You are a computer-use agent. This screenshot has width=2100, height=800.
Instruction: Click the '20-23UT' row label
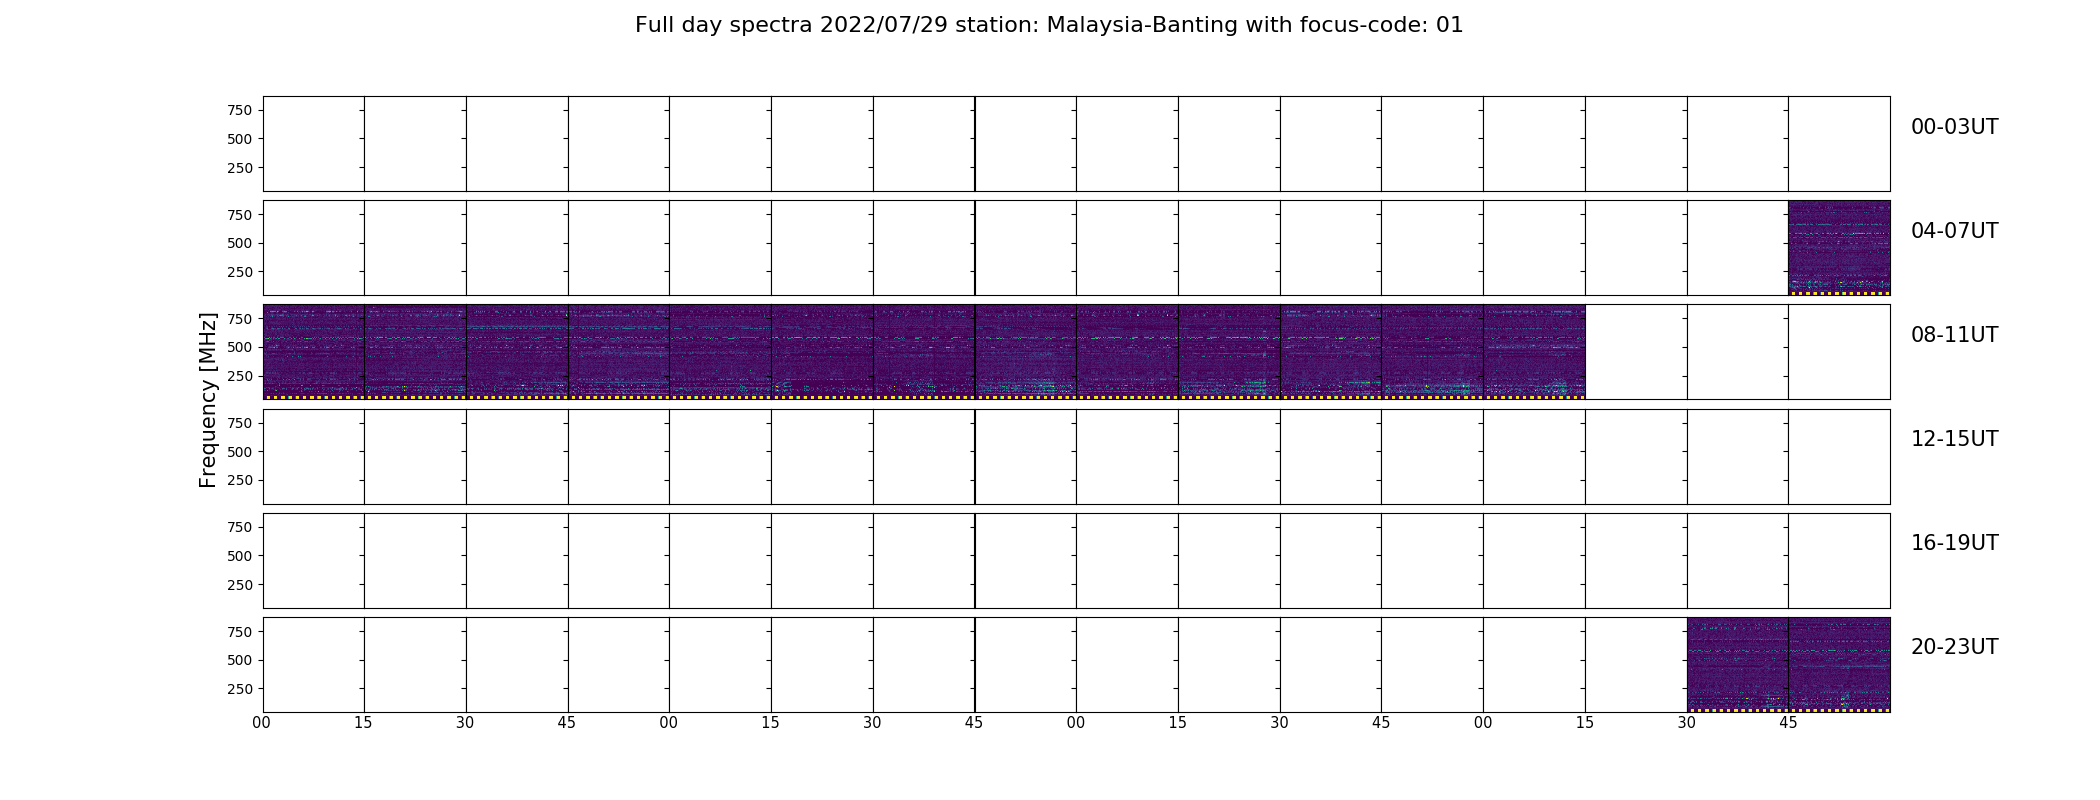(x=1954, y=647)
